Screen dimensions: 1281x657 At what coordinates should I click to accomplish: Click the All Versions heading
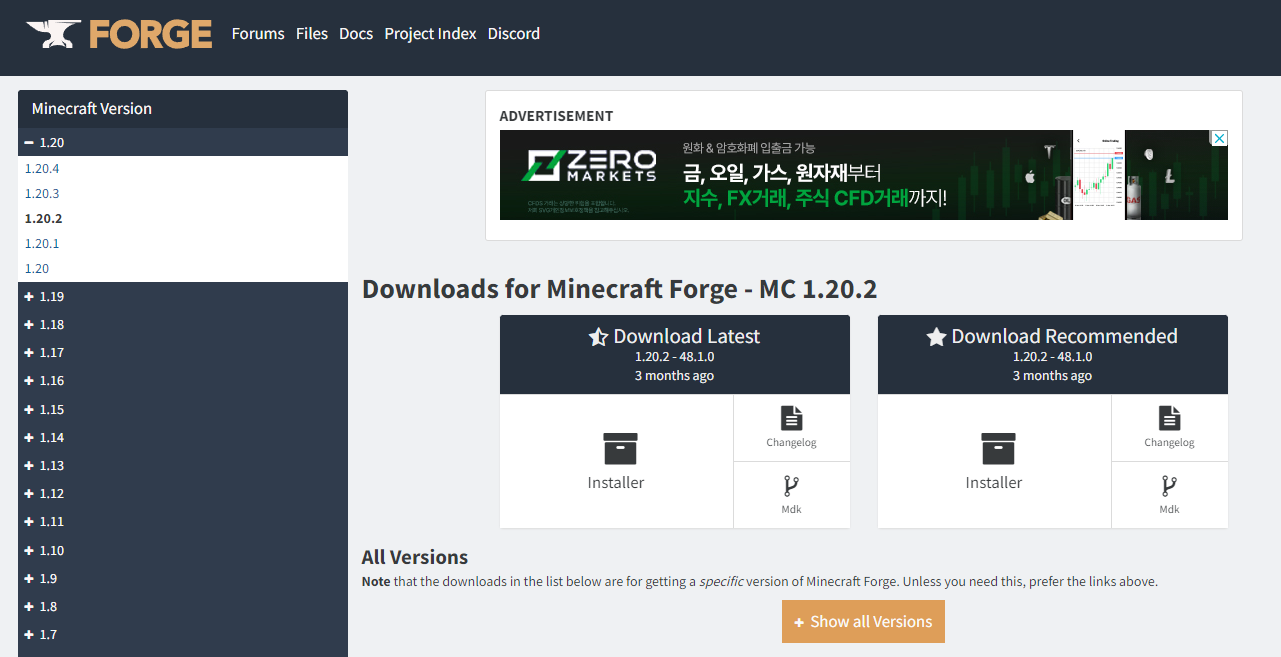coord(415,558)
